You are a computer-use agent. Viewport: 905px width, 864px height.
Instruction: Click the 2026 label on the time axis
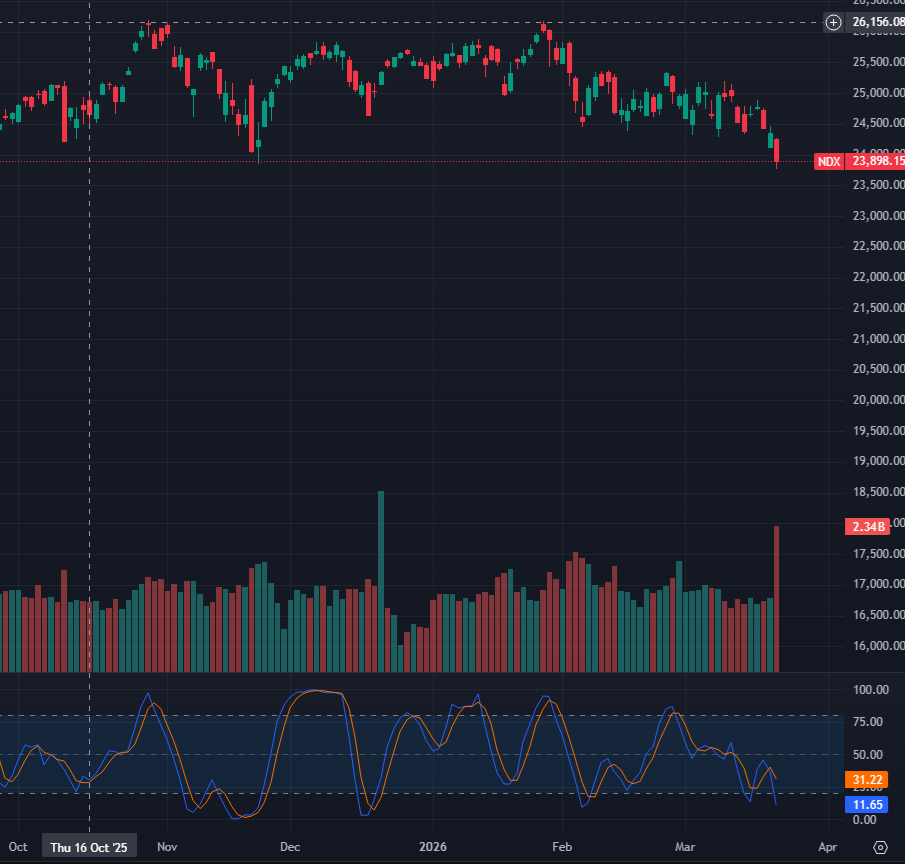click(x=433, y=847)
